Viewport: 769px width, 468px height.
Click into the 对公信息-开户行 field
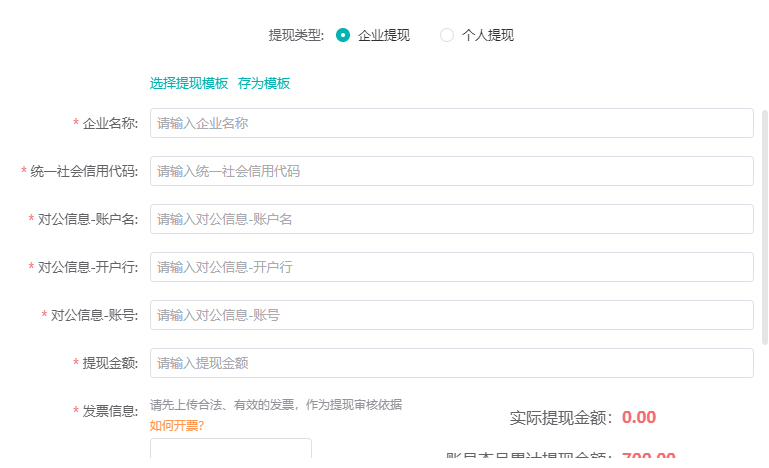pos(451,267)
